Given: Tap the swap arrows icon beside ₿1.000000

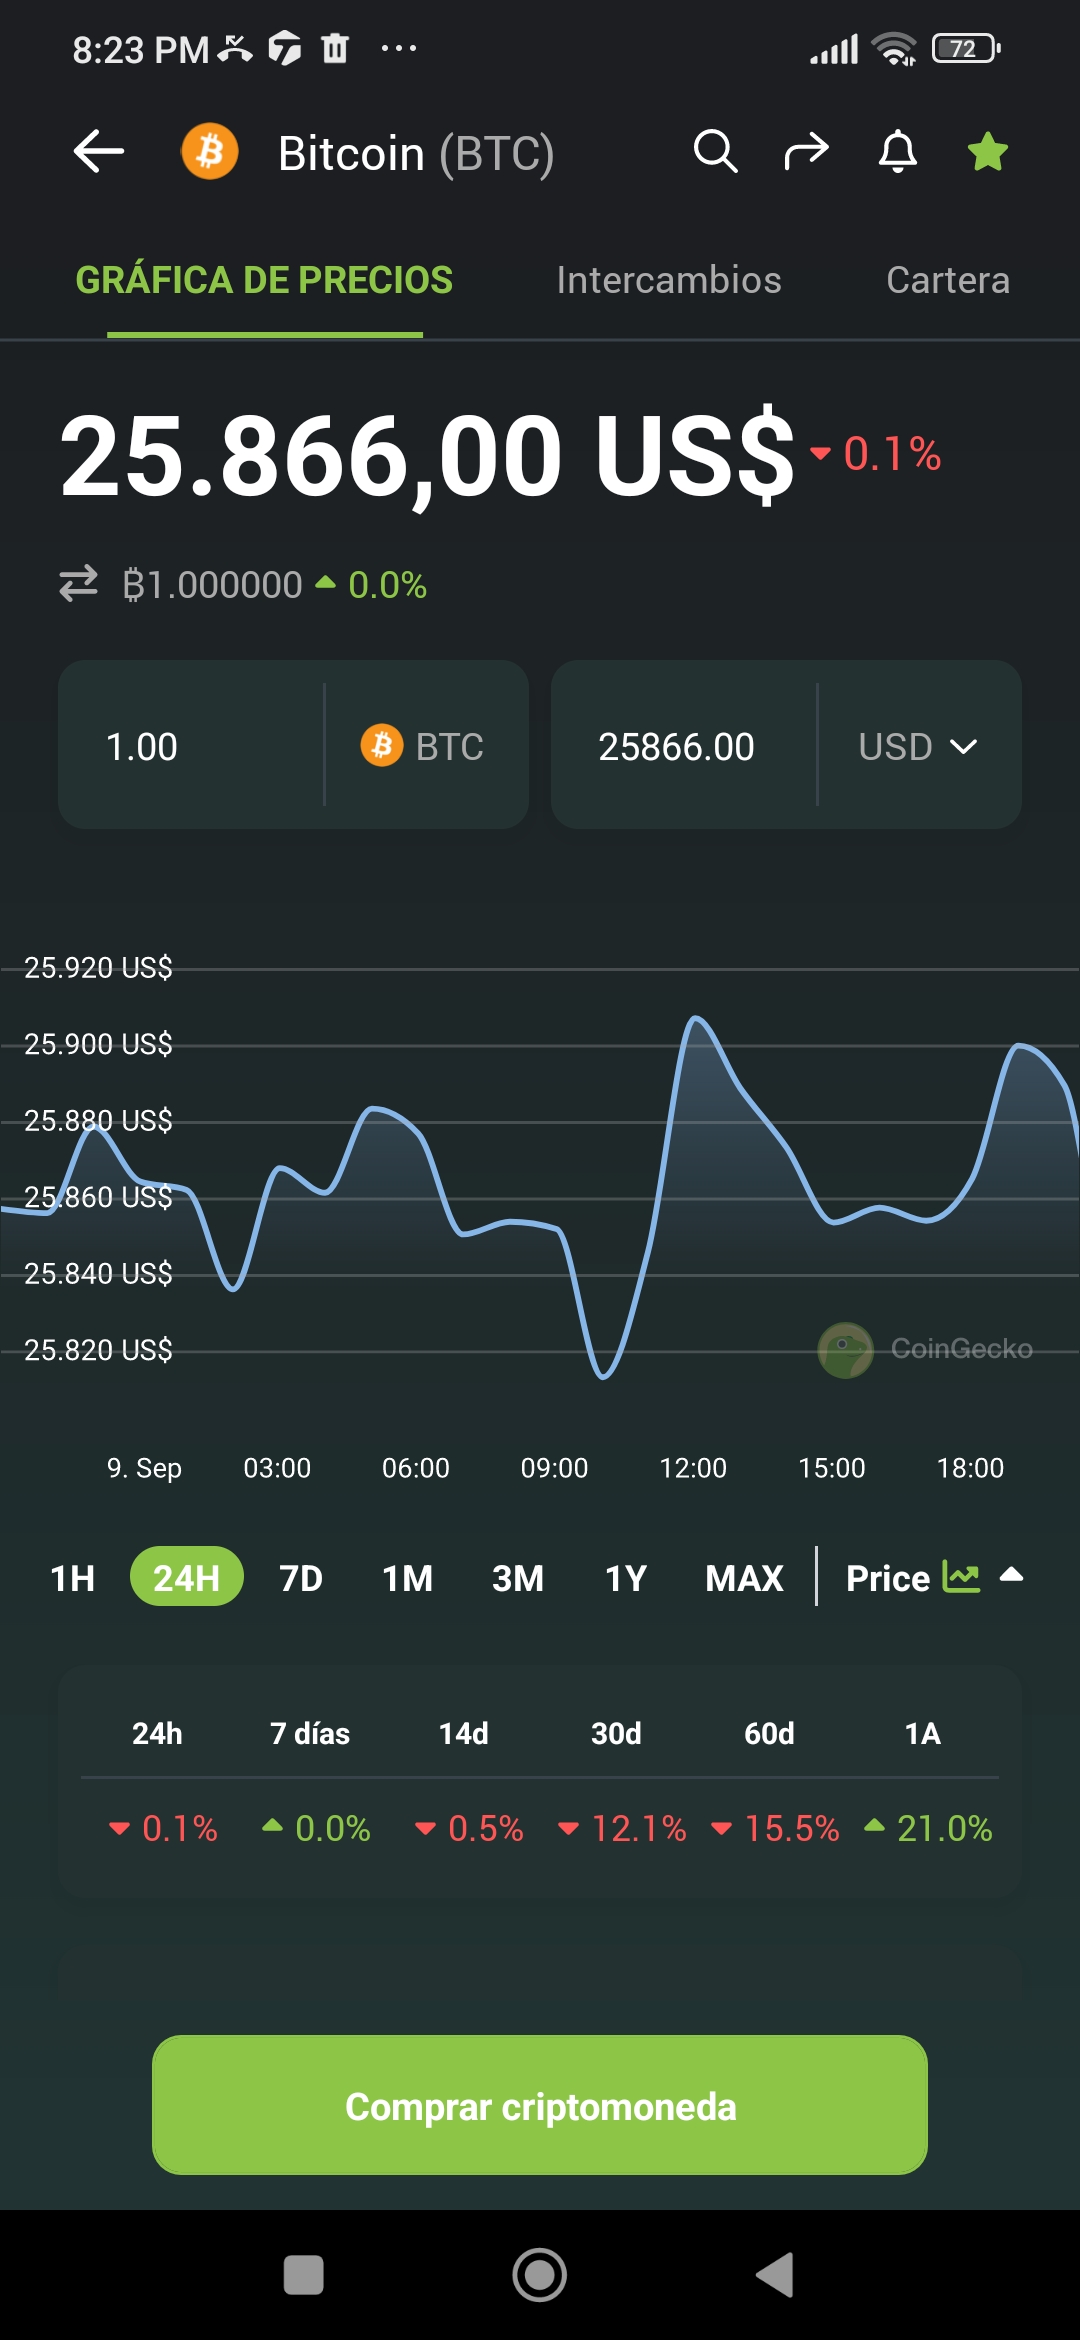Looking at the screenshot, I should pyautogui.click(x=78, y=584).
